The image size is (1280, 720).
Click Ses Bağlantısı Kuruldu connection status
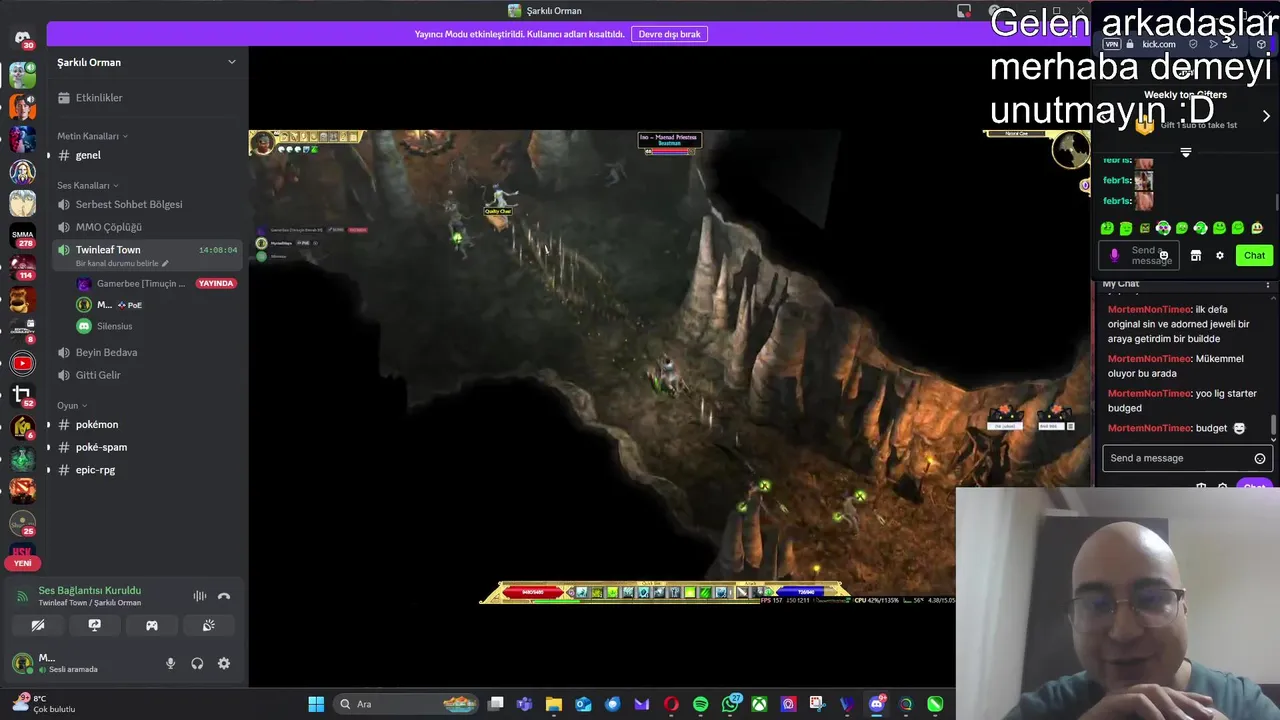(x=89, y=590)
